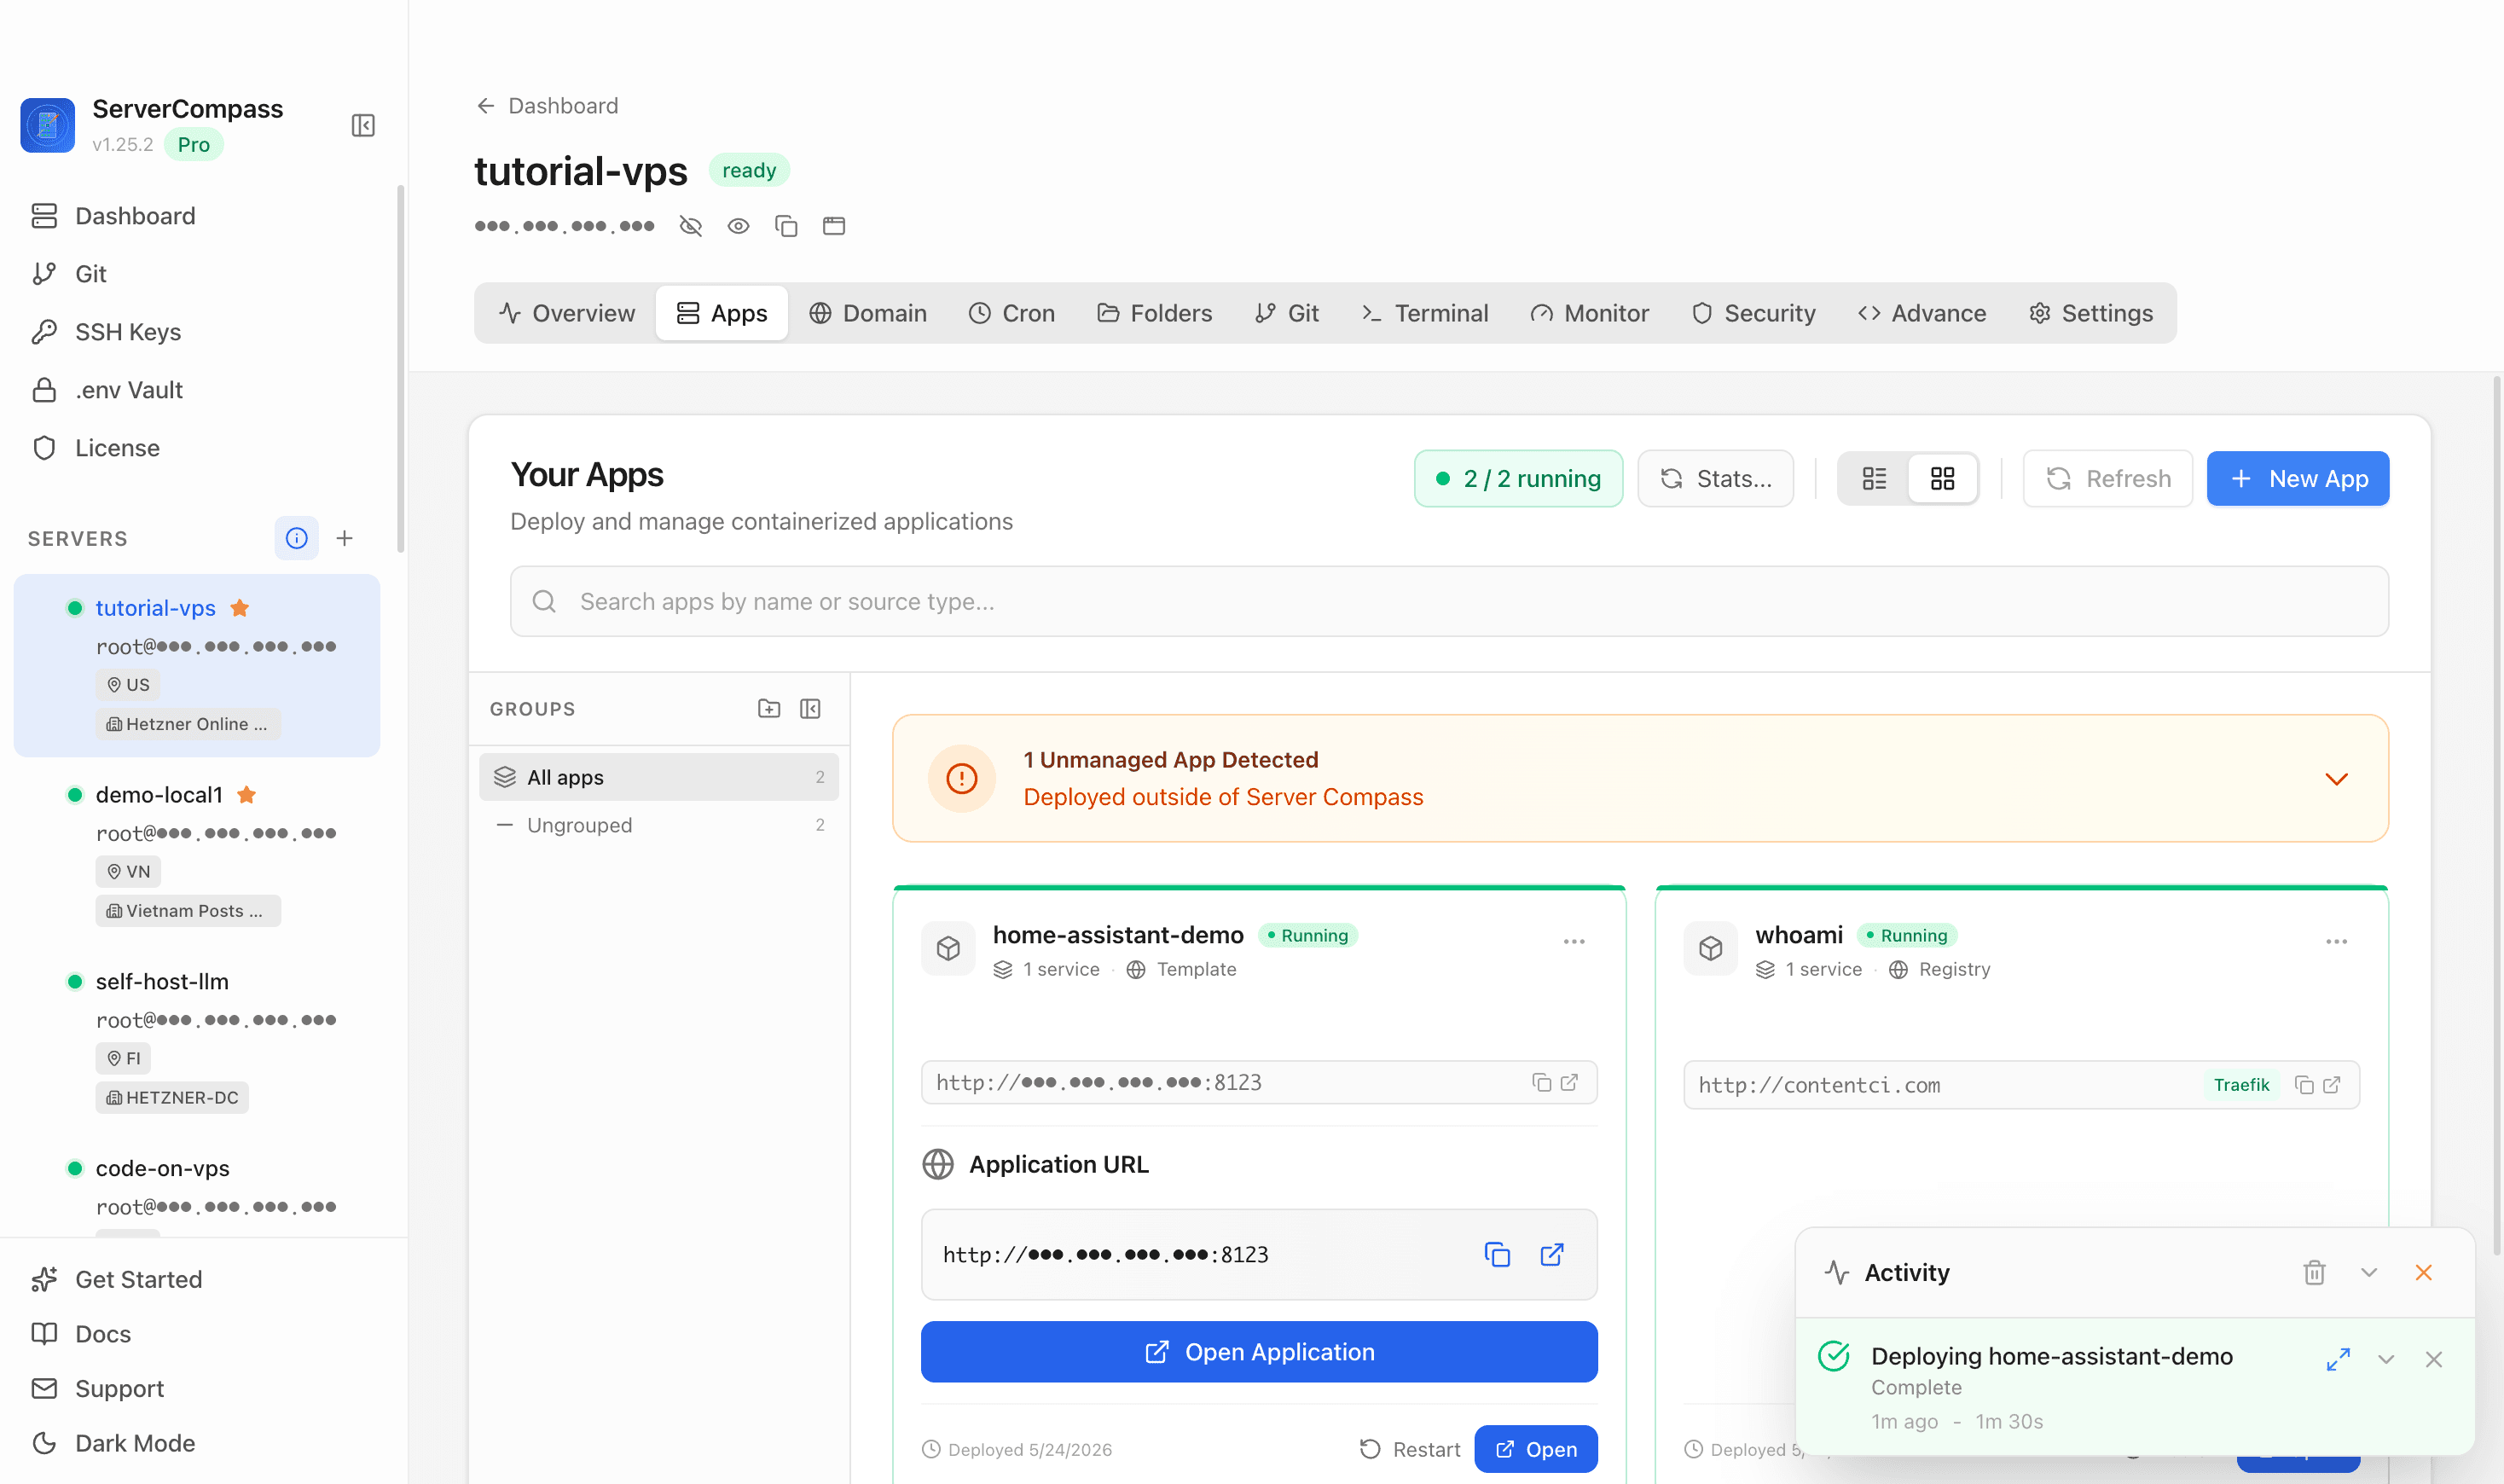Switch apps to list view
This screenshot has width=2504, height=1484.
(1874, 479)
